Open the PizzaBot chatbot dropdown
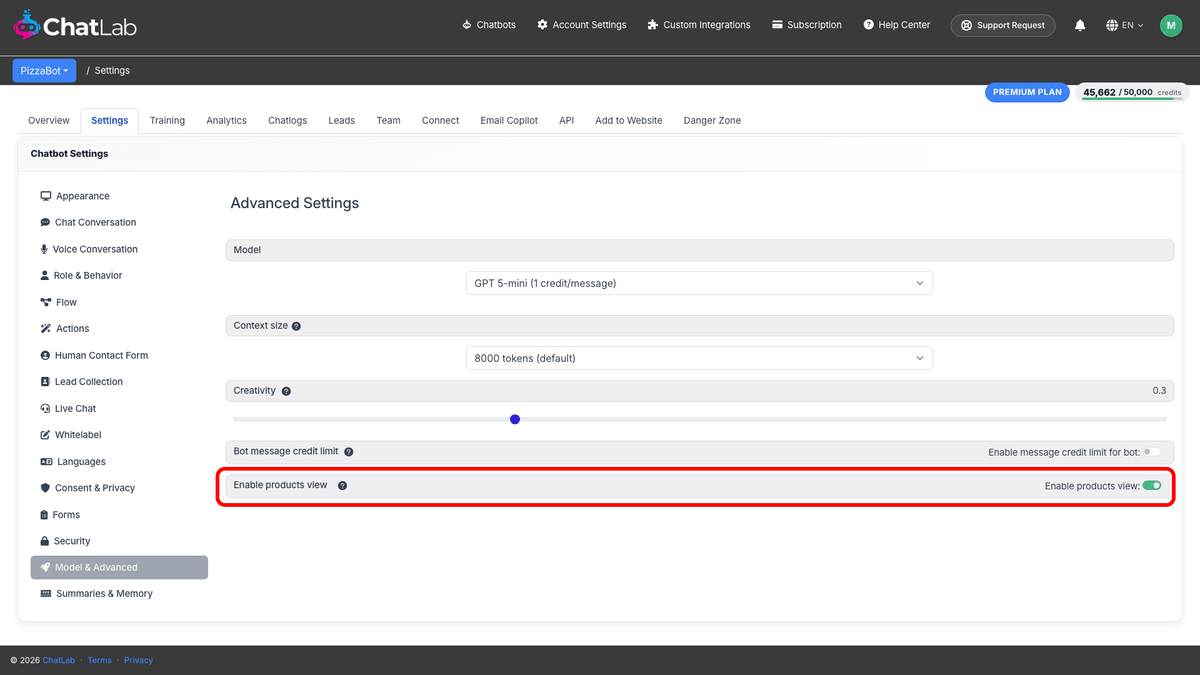This screenshot has width=1200, height=675. coord(44,71)
